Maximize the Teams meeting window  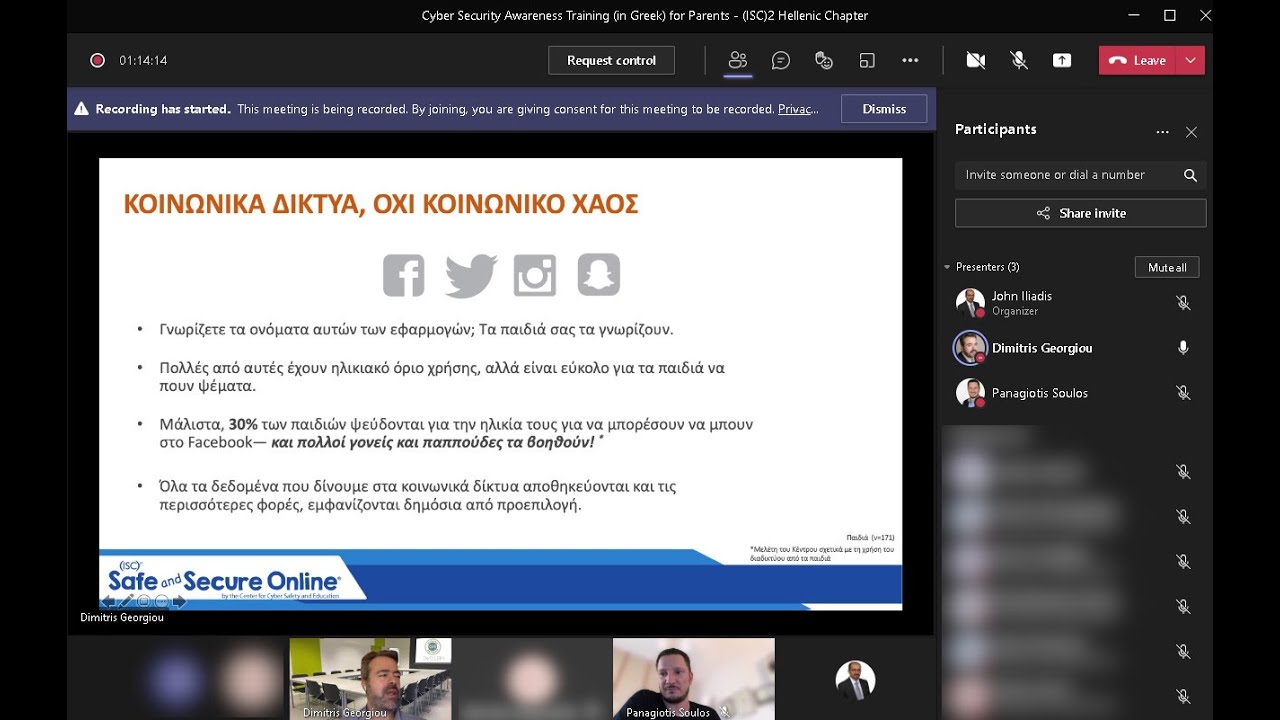point(1170,15)
